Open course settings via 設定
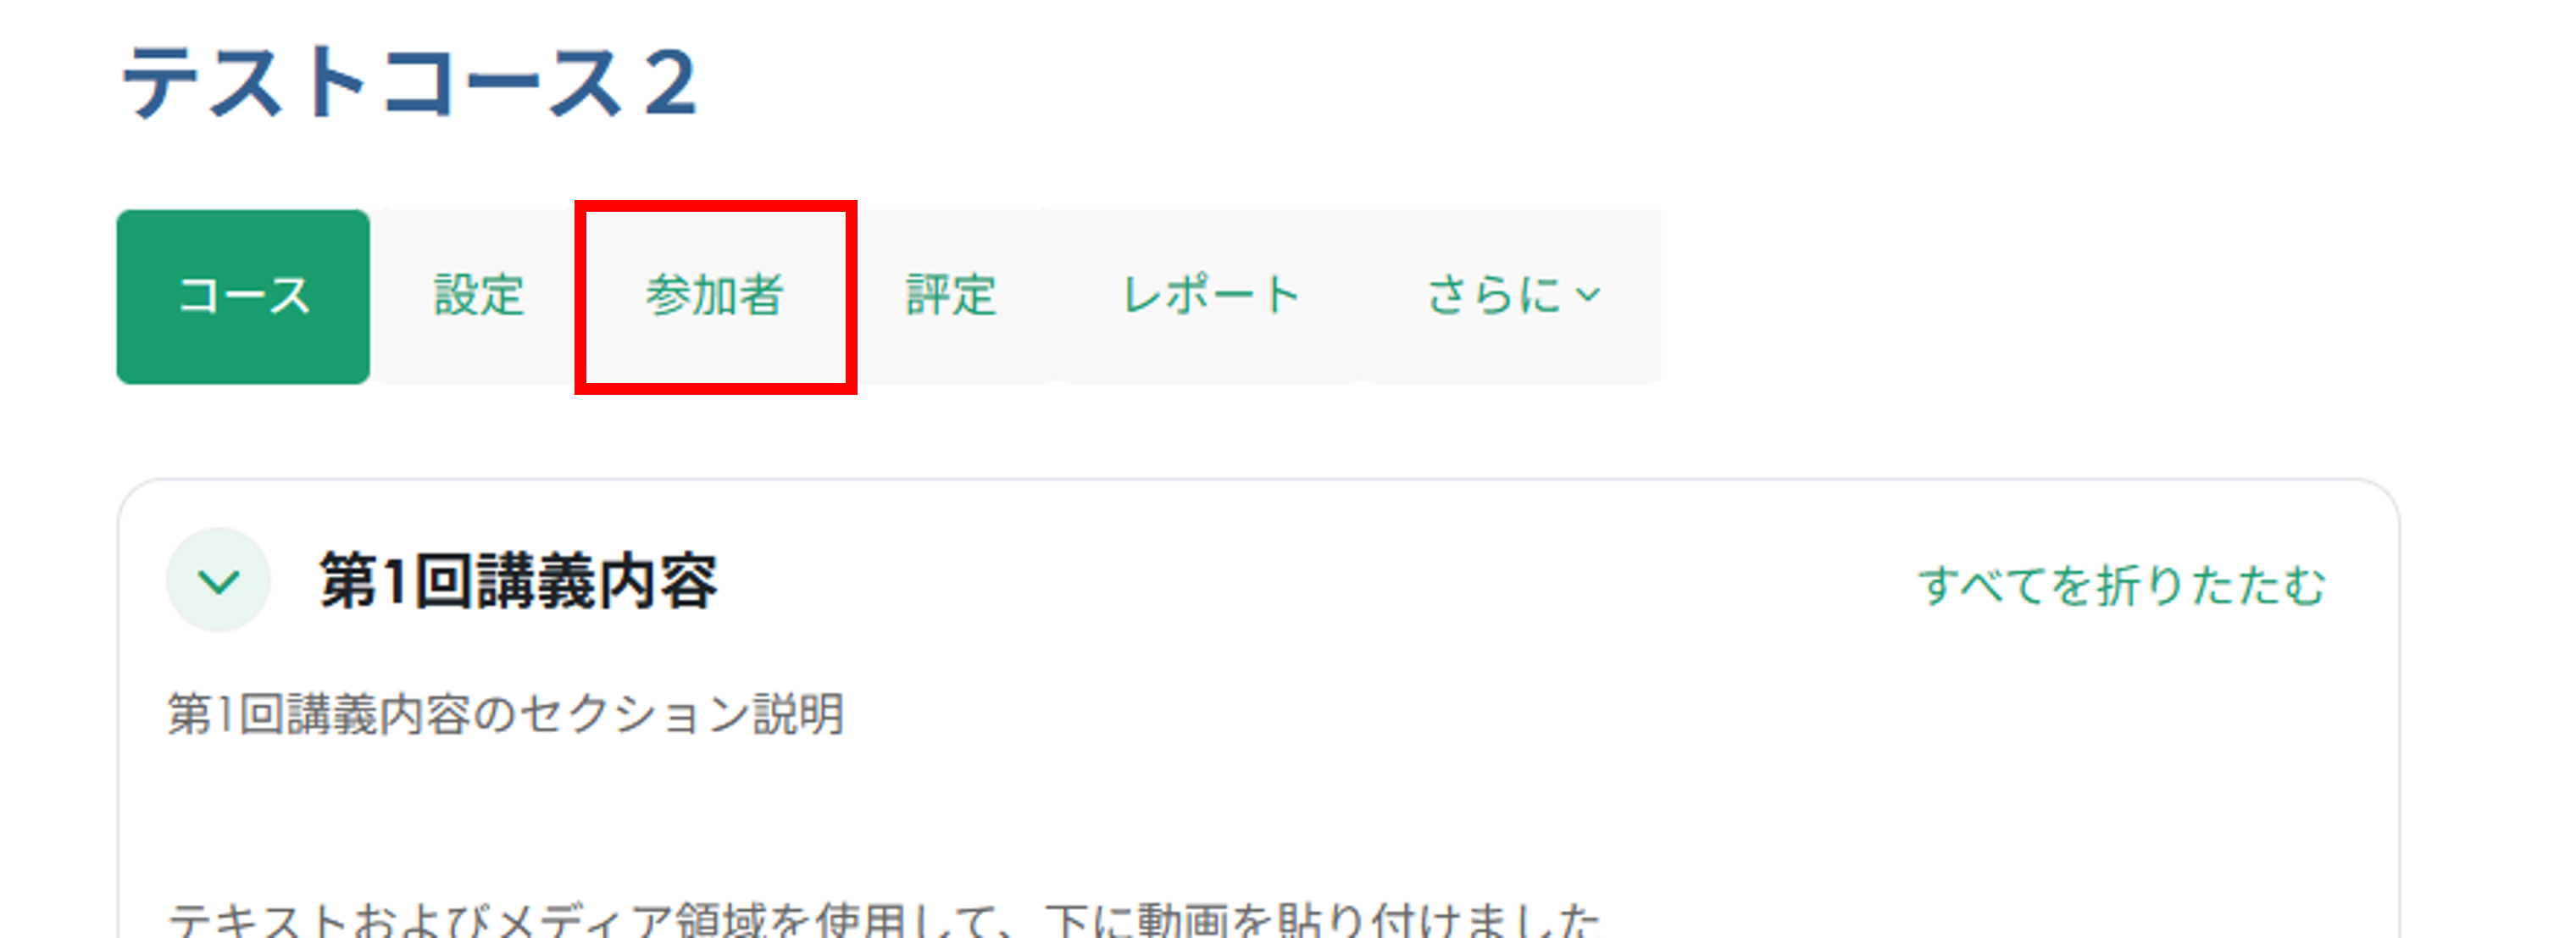 tap(478, 296)
